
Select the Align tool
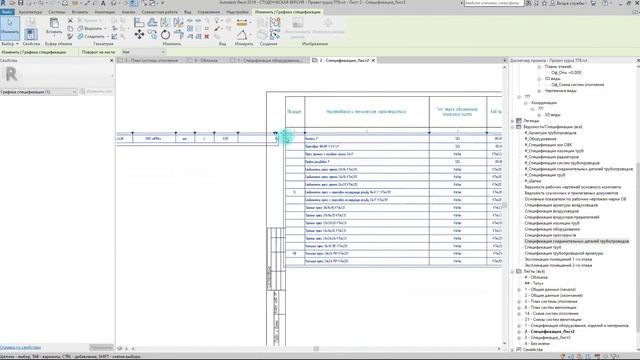coord(139,22)
